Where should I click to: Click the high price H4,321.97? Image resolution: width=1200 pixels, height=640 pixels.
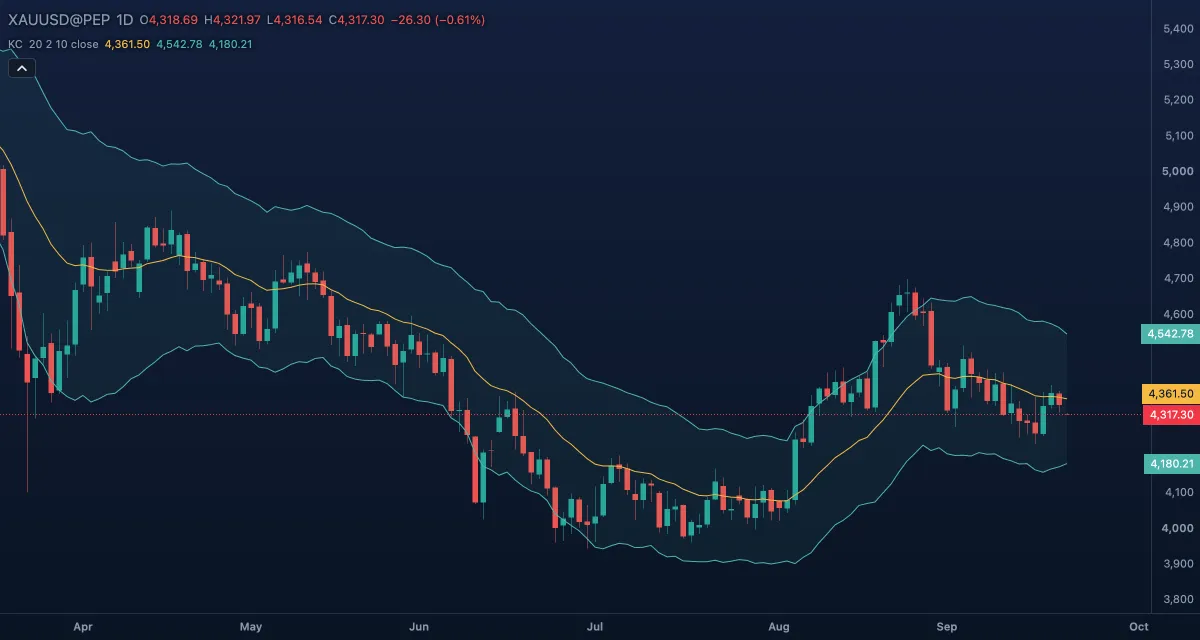(233, 20)
